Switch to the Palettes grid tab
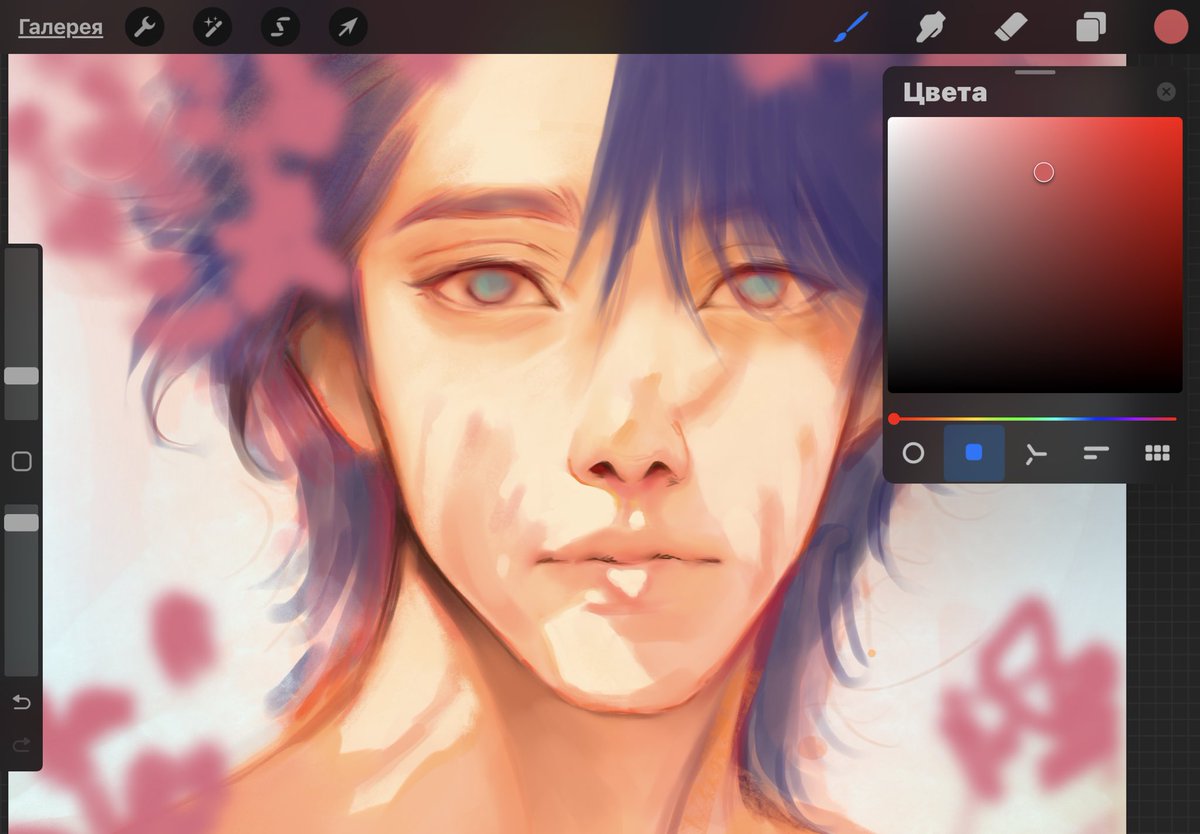 point(1157,453)
